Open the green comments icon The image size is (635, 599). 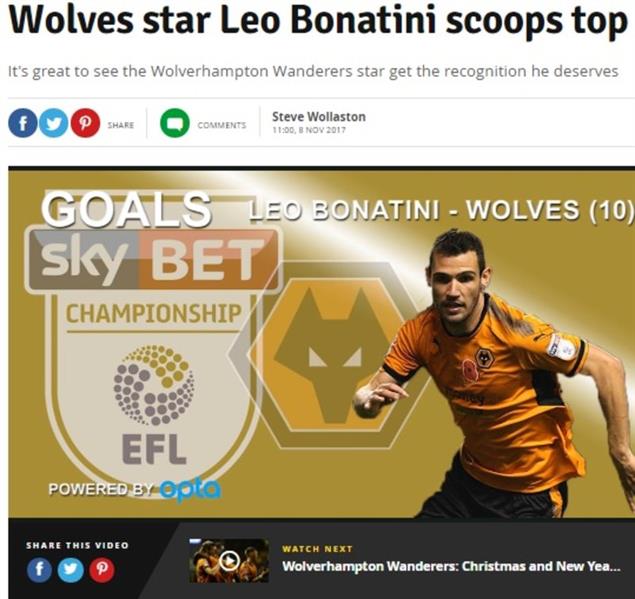pos(175,123)
